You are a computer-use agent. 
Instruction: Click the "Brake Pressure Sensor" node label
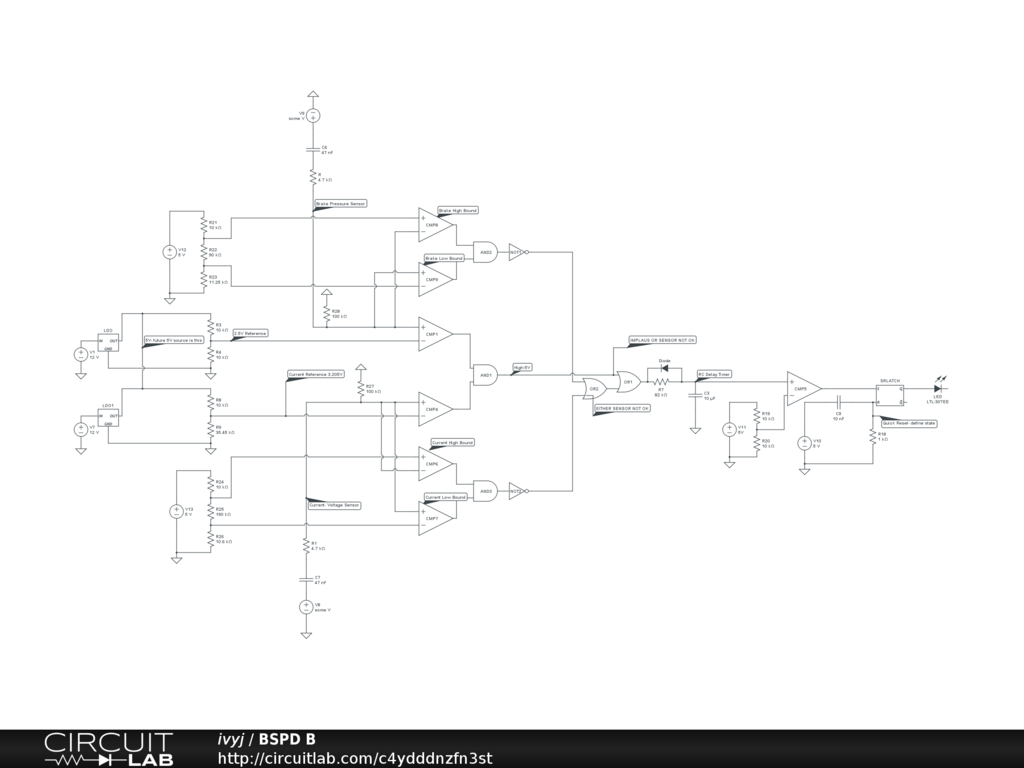pyautogui.click(x=341, y=203)
